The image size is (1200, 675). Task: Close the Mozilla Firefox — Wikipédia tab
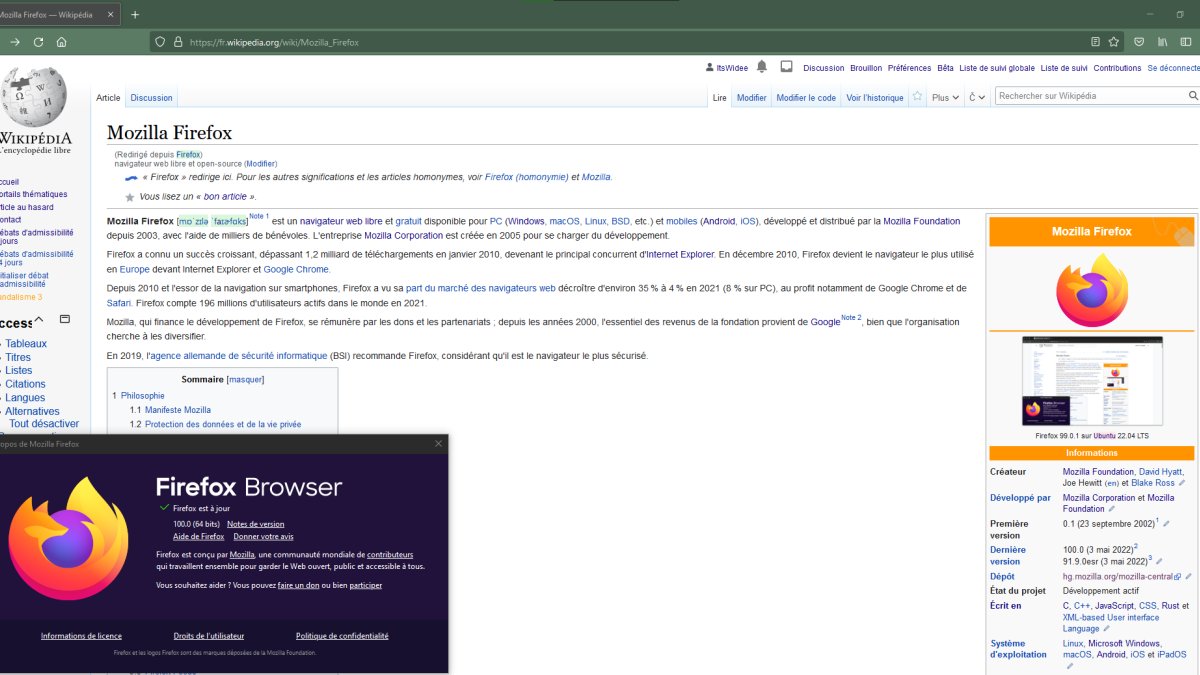pos(109,15)
